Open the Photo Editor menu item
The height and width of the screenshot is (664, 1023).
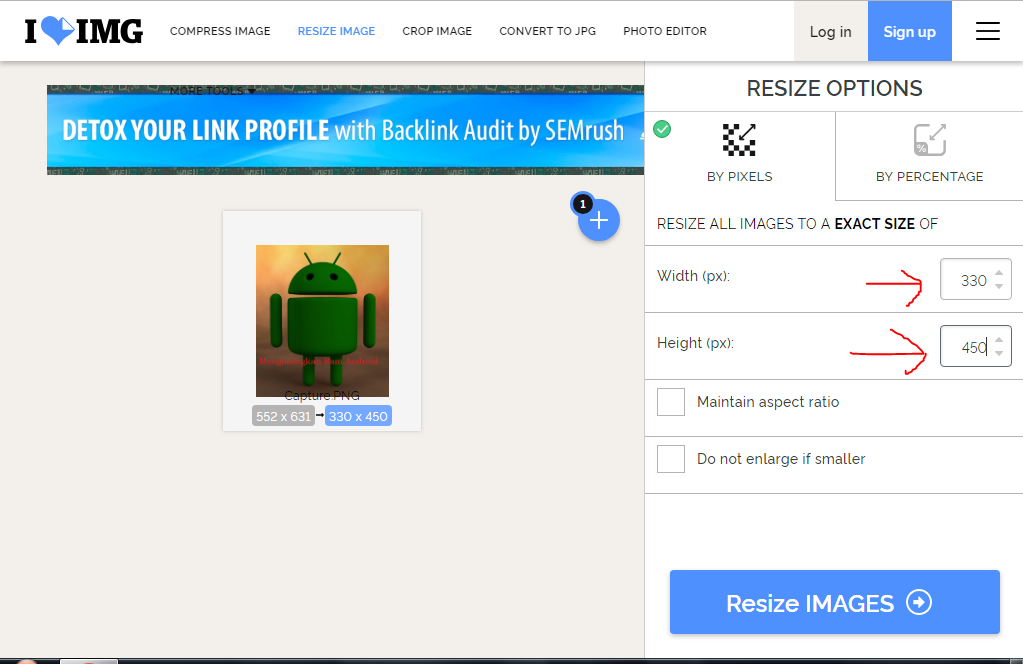[665, 31]
